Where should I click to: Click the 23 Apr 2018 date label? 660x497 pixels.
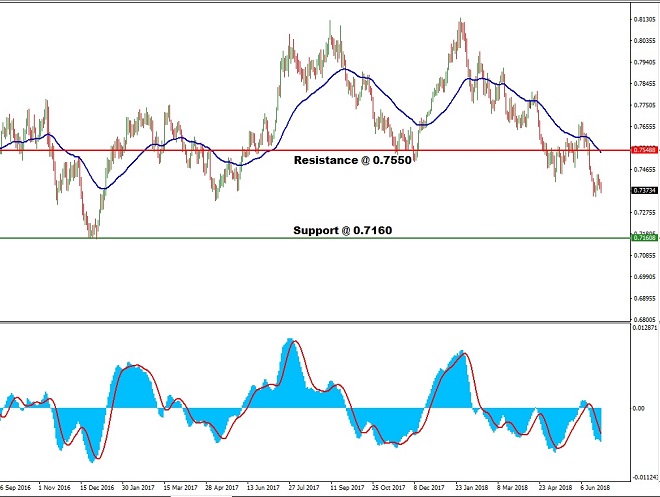555,488
